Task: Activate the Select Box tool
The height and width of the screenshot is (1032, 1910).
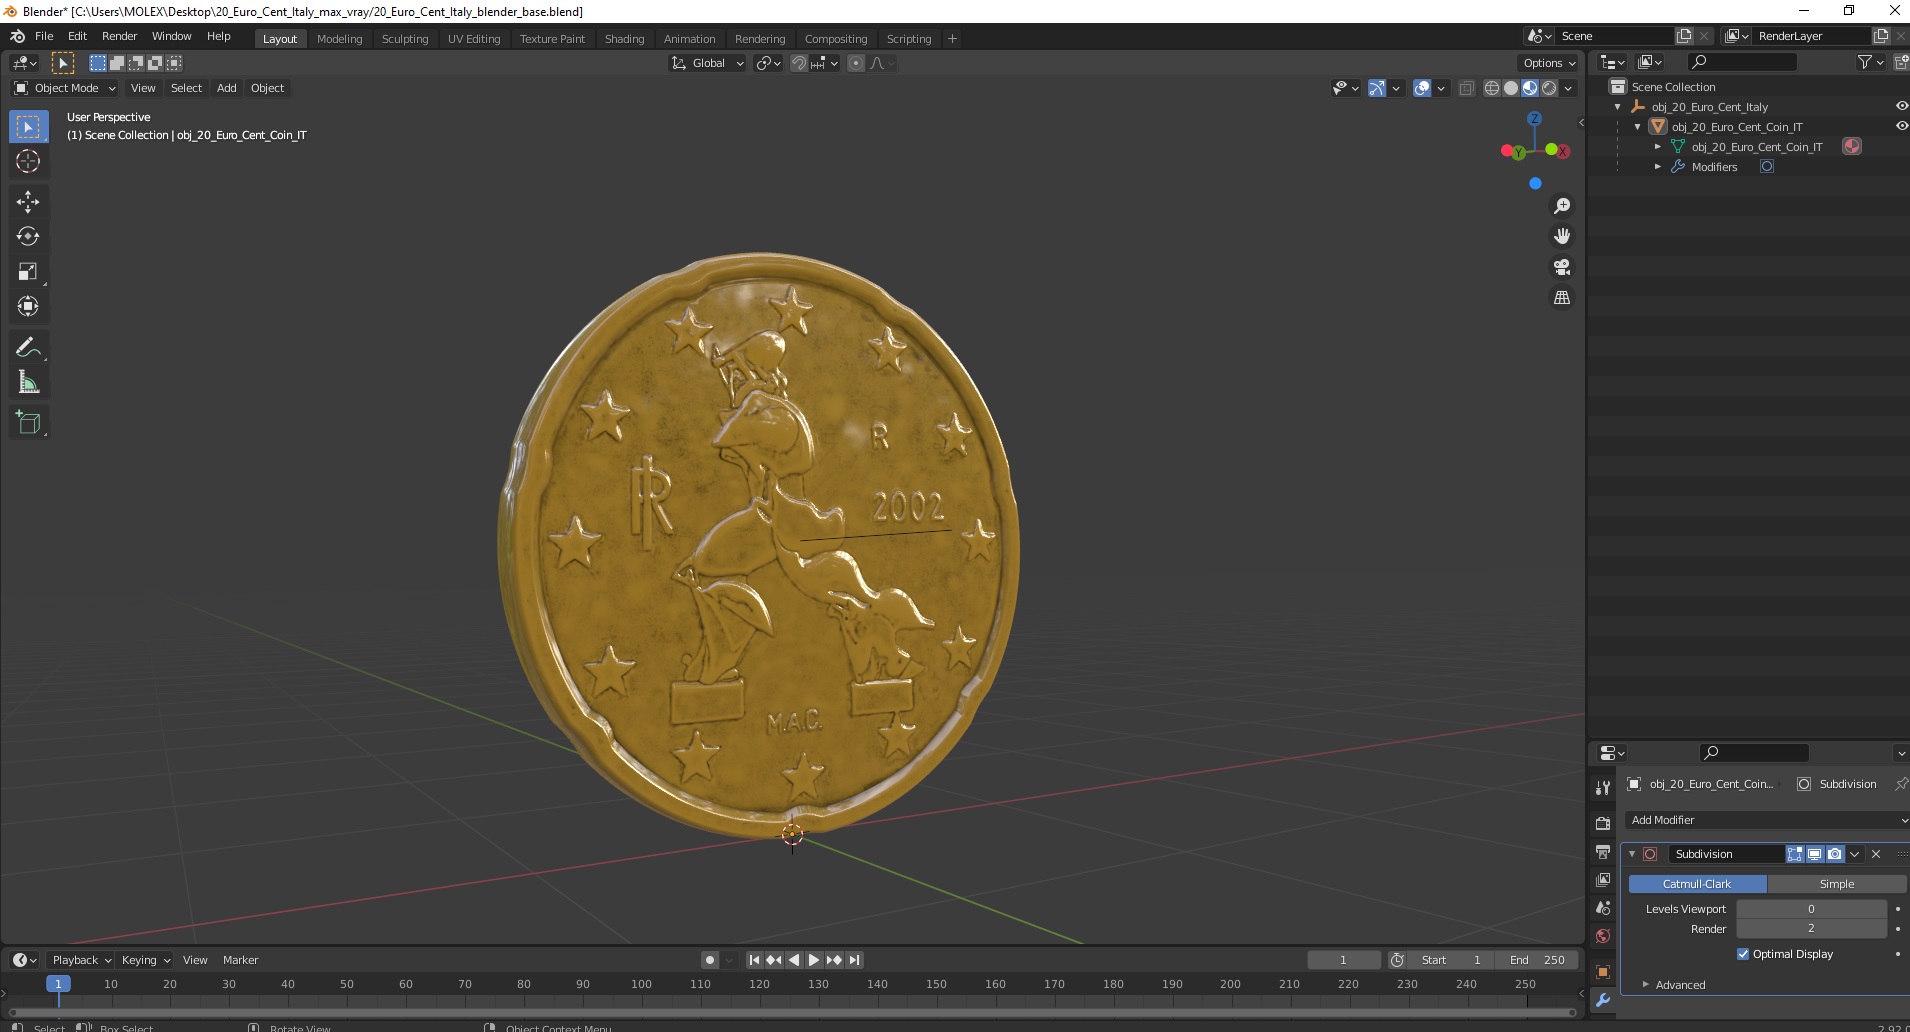Action: pos(28,126)
